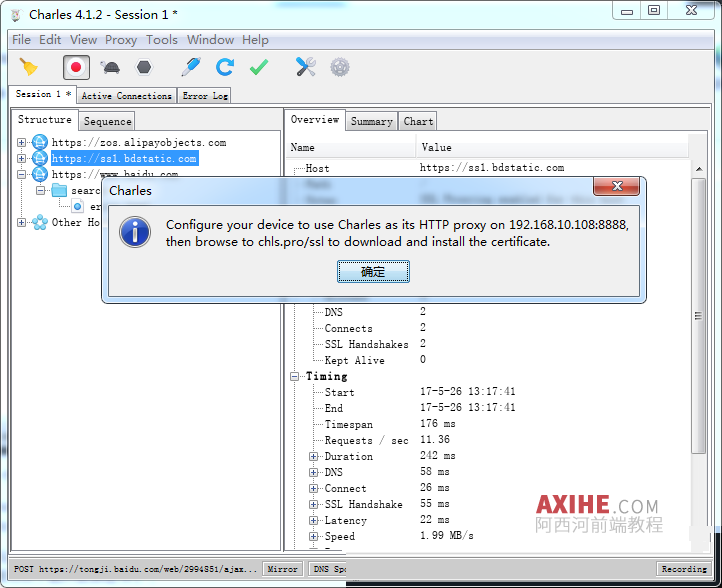
Task: Close the Charles info dialog
Action: (617, 186)
